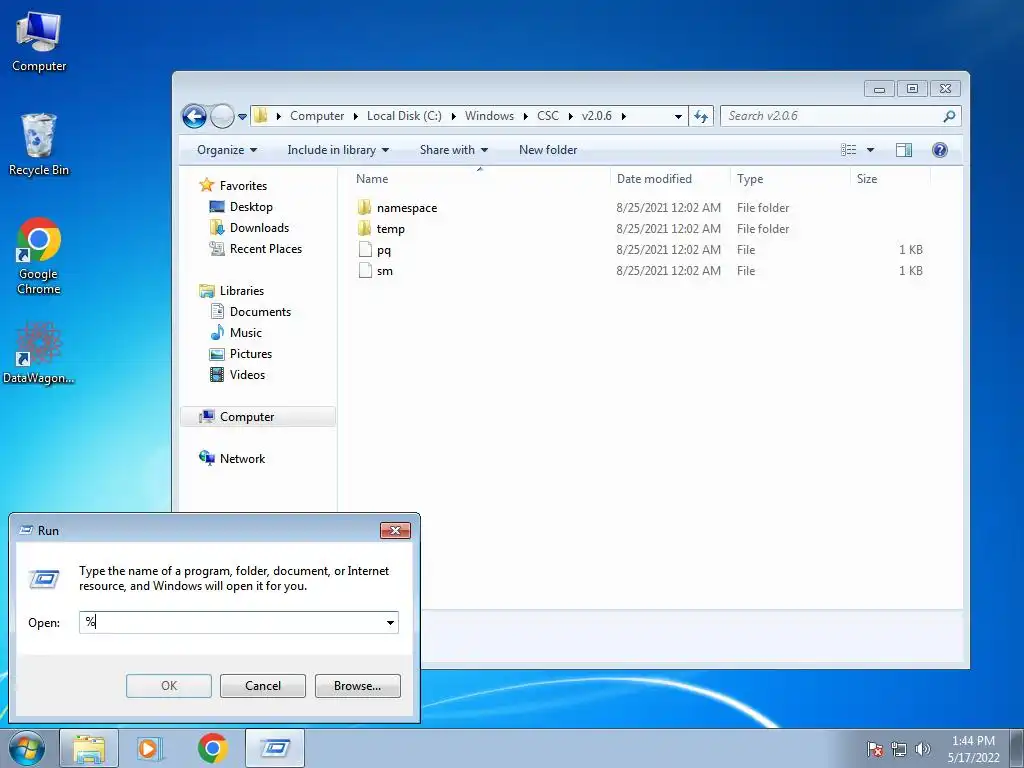Viewport: 1024px width, 768px height.
Task: Select Computer in the address breadcrumb
Action: tap(317, 116)
